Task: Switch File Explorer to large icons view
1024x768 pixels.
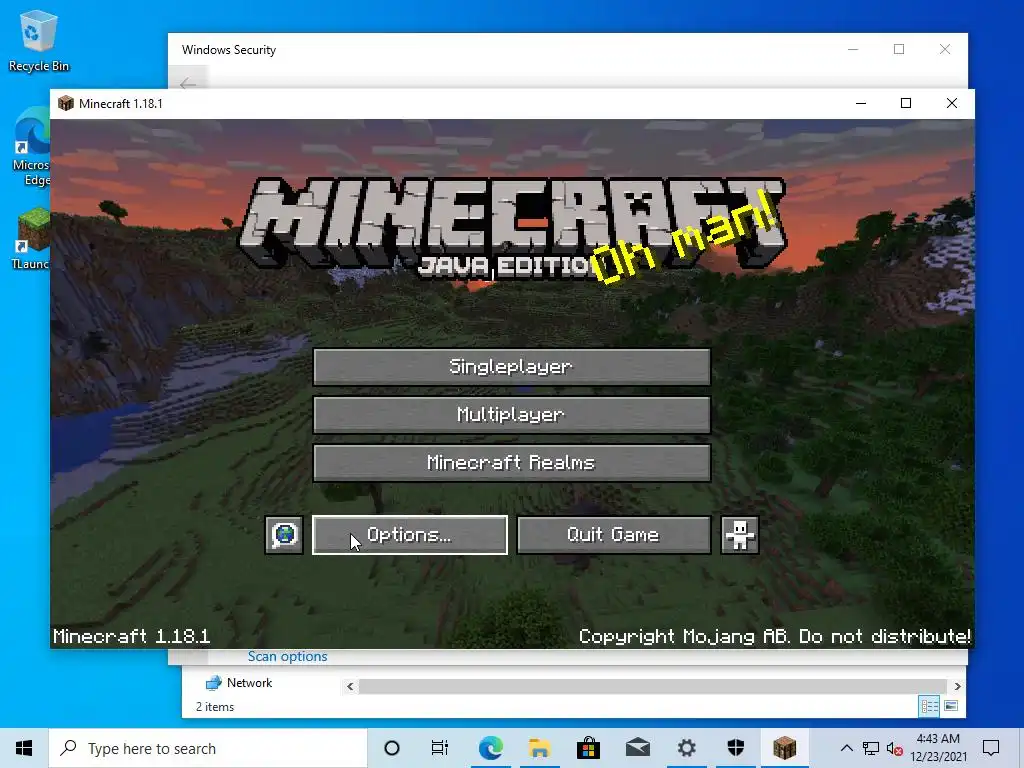Action: [952, 706]
